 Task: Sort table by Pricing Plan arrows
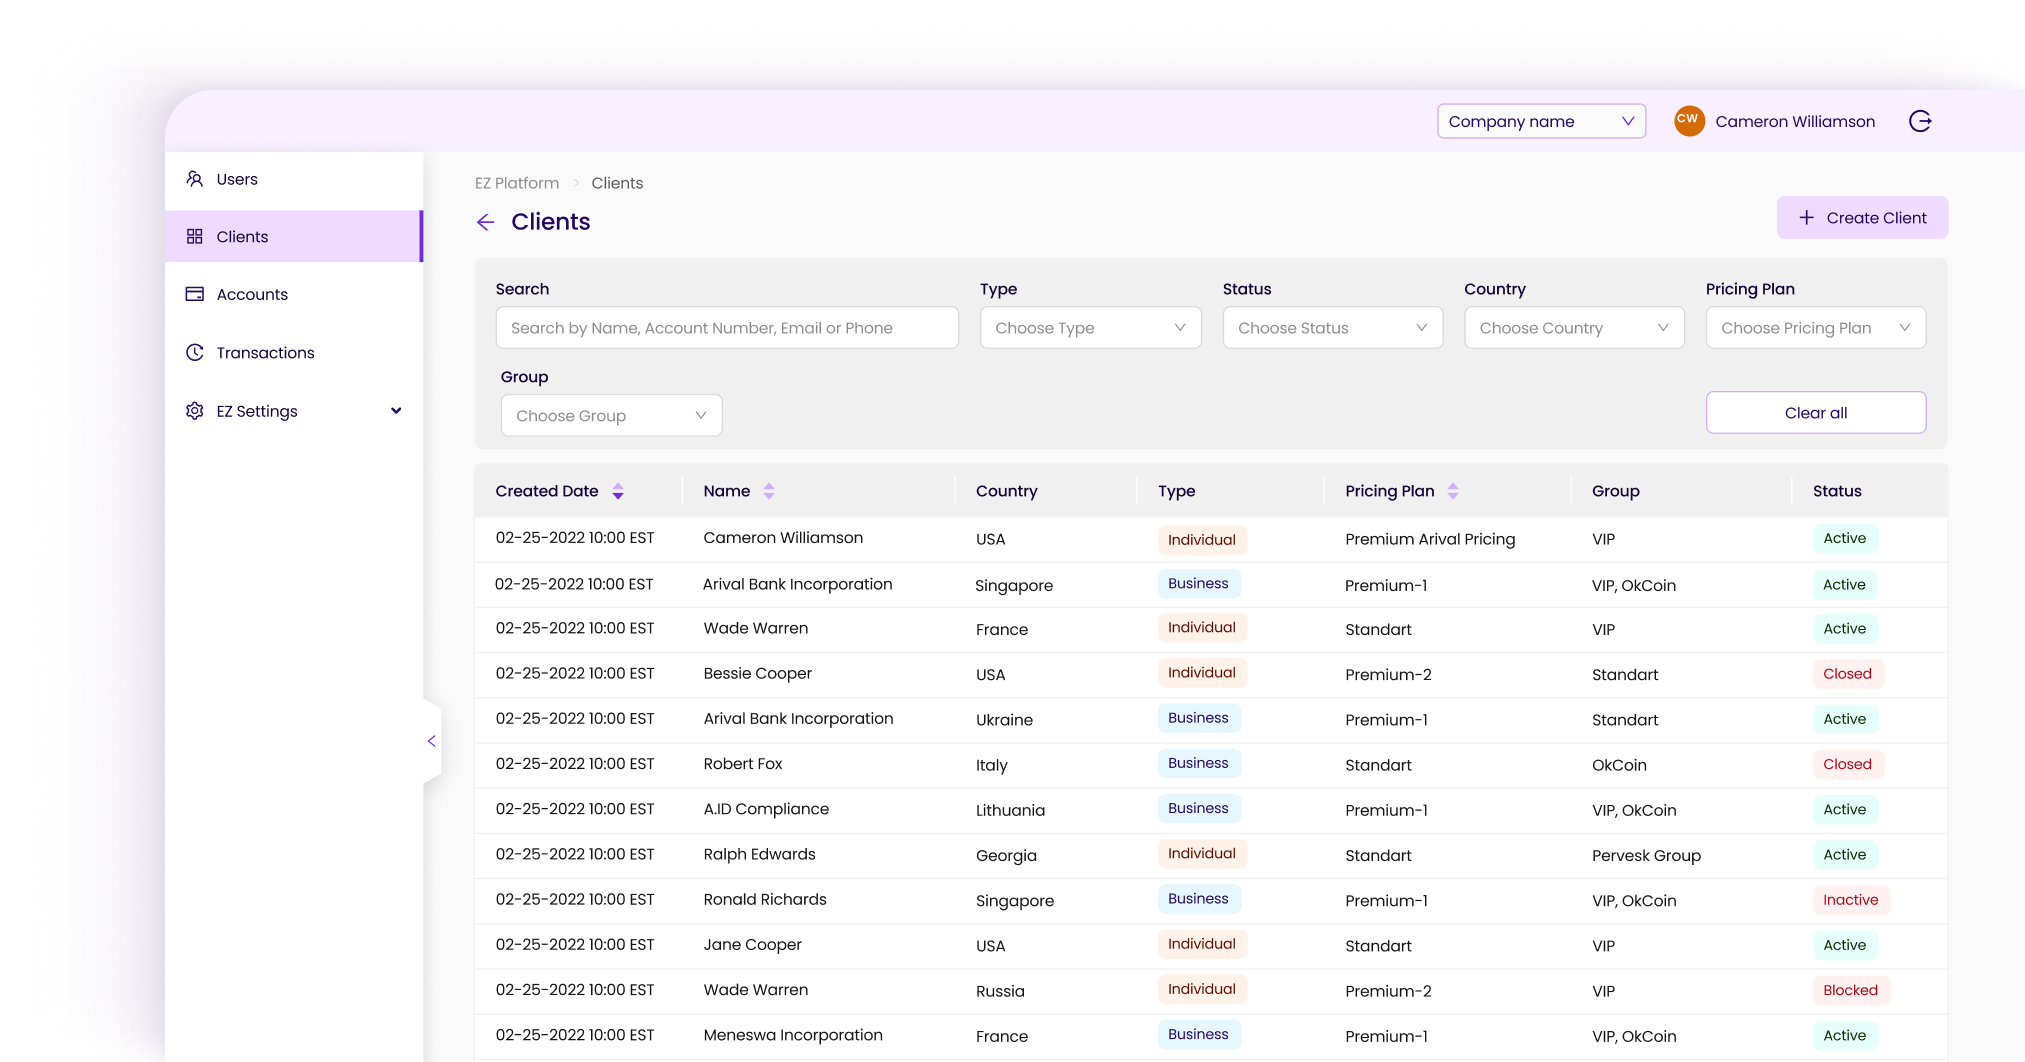tap(1453, 491)
